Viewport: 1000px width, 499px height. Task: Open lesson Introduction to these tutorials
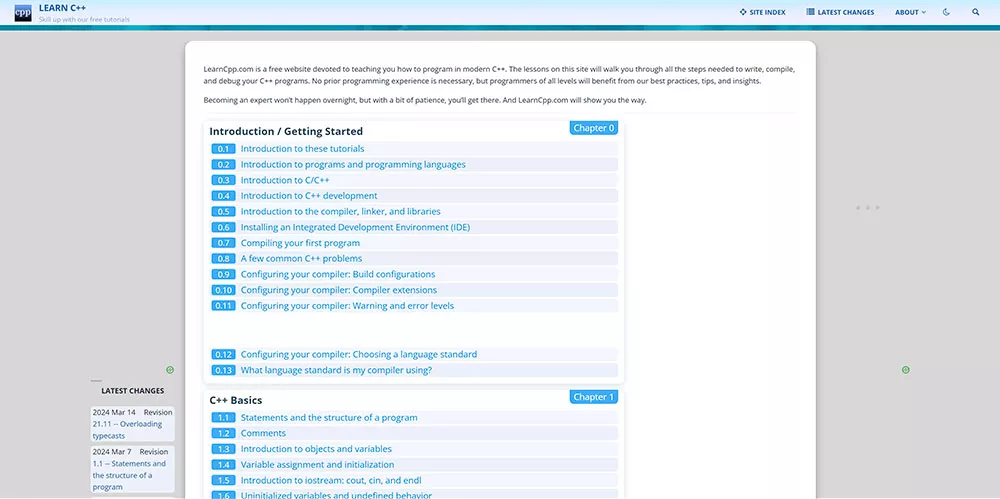point(302,149)
